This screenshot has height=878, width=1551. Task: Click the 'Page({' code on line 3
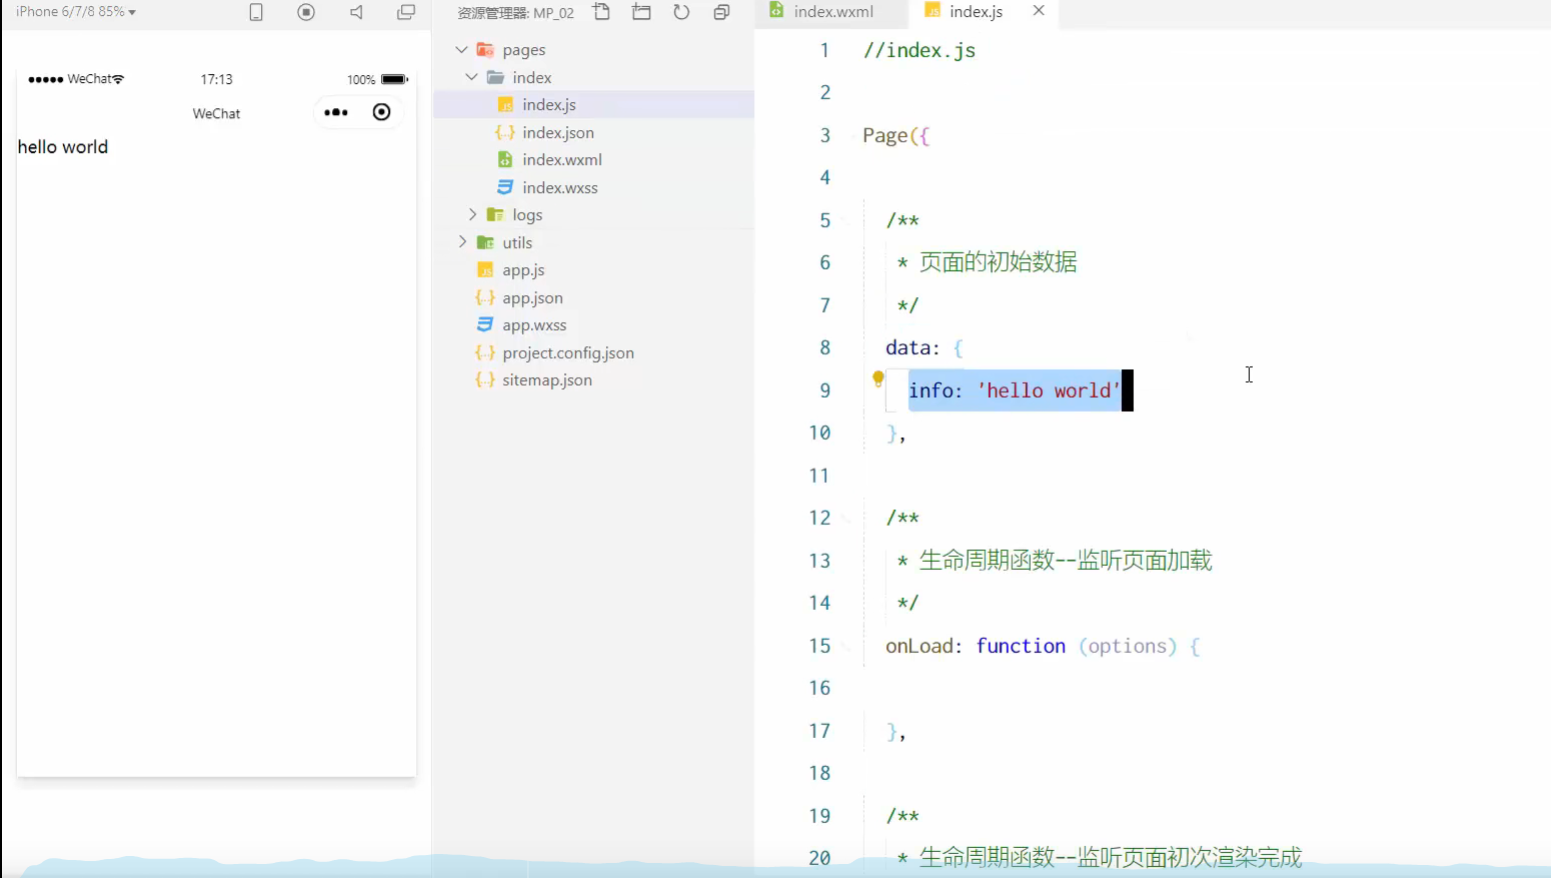click(897, 135)
